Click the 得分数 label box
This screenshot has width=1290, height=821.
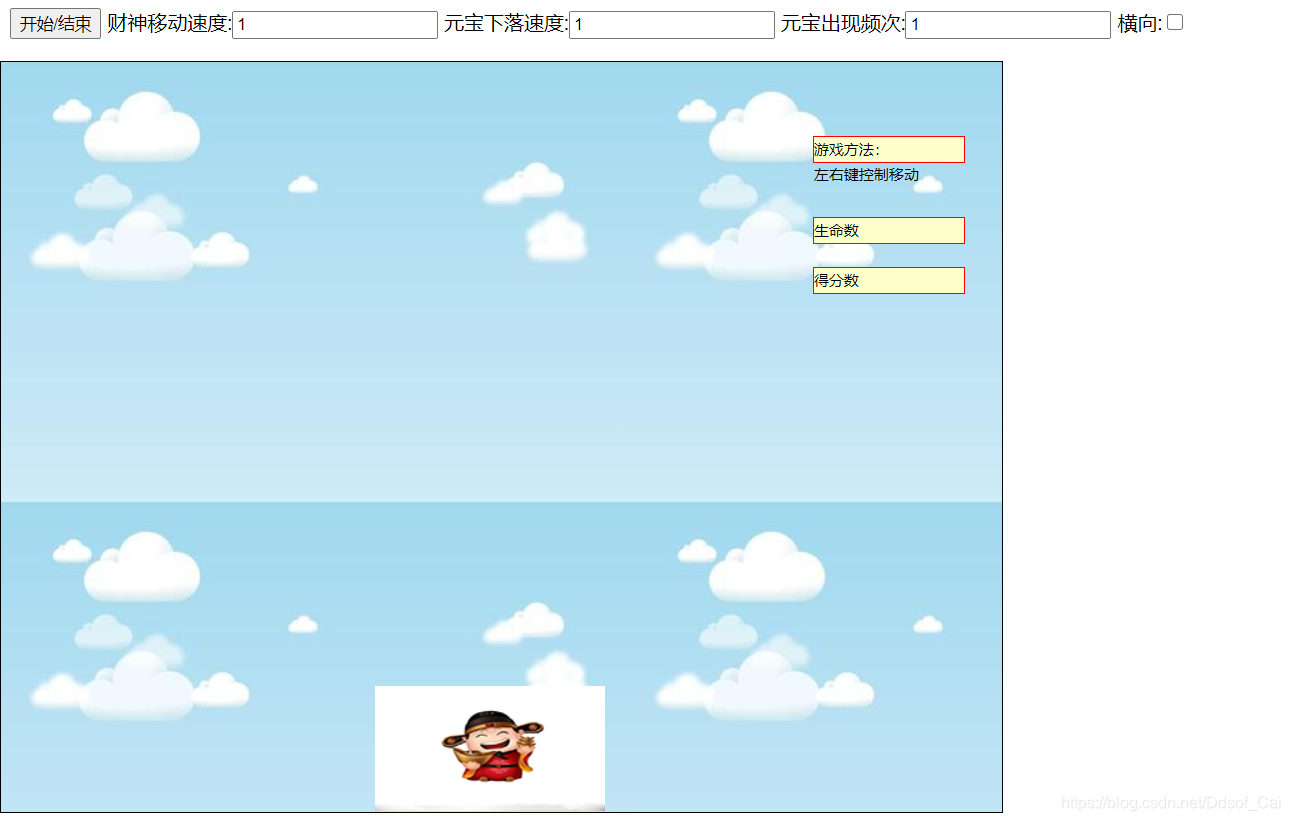coord(889,280)
